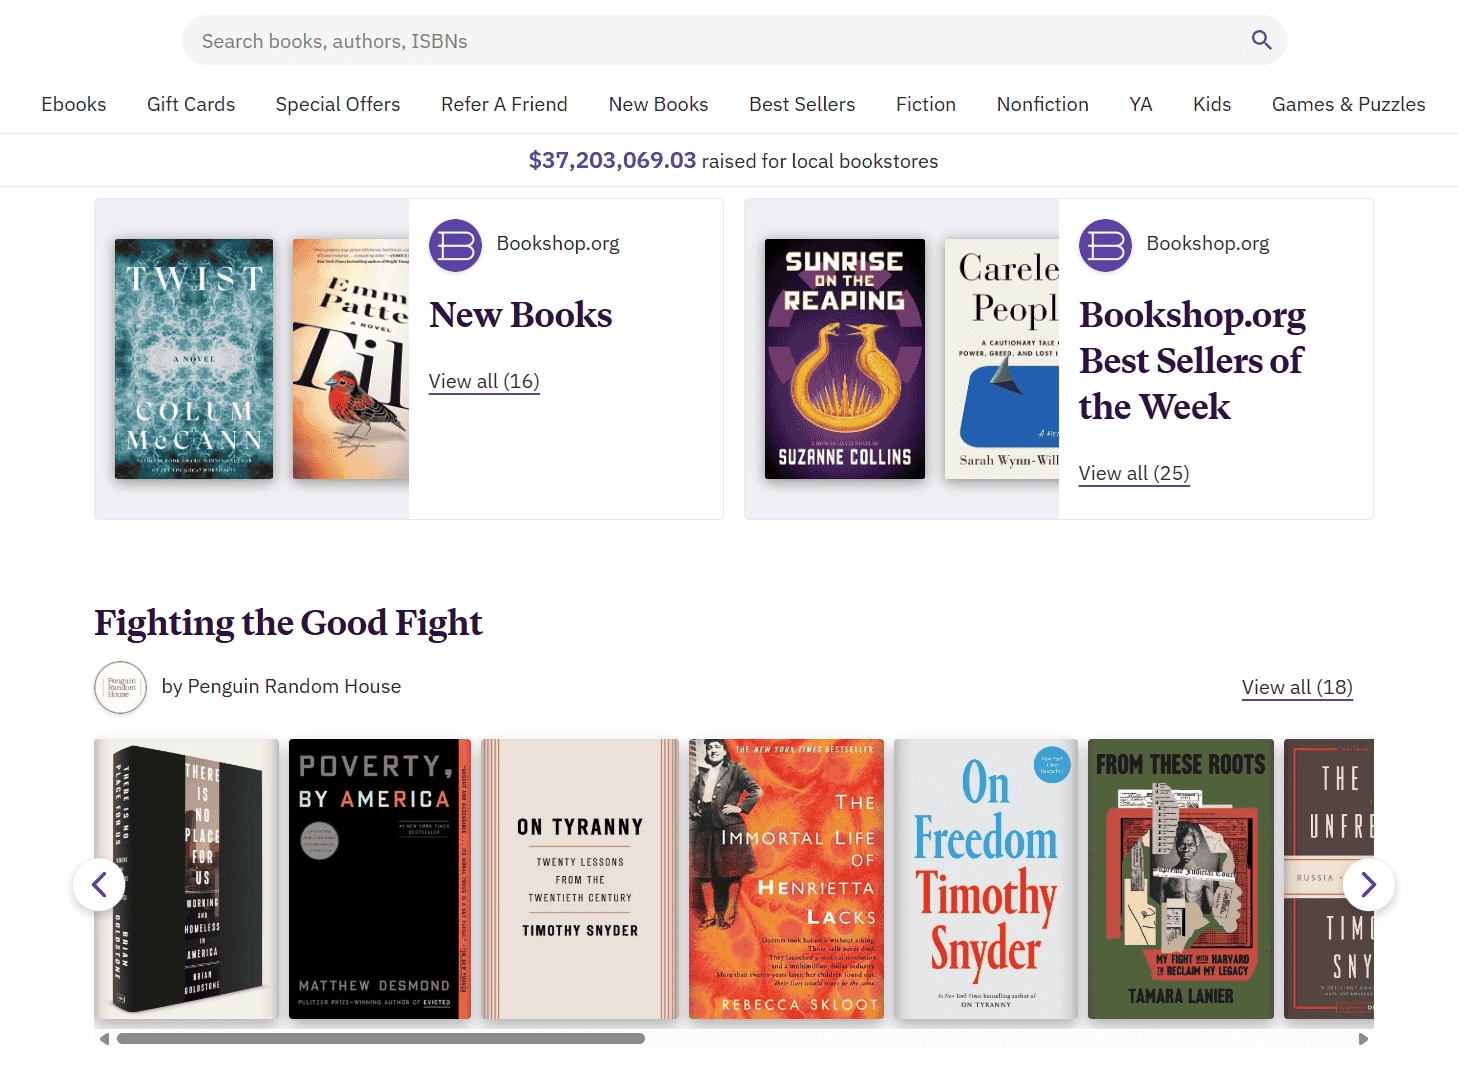Select the Ebooks navigation item
Viewport: 1458px width, 1065px height.
[x=73, y=104]
